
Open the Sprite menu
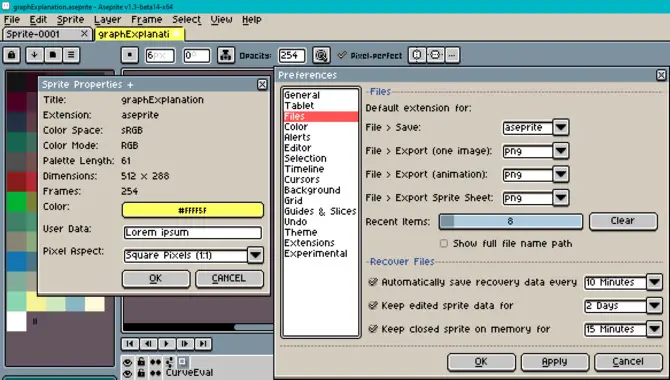[x=71, y=20]
